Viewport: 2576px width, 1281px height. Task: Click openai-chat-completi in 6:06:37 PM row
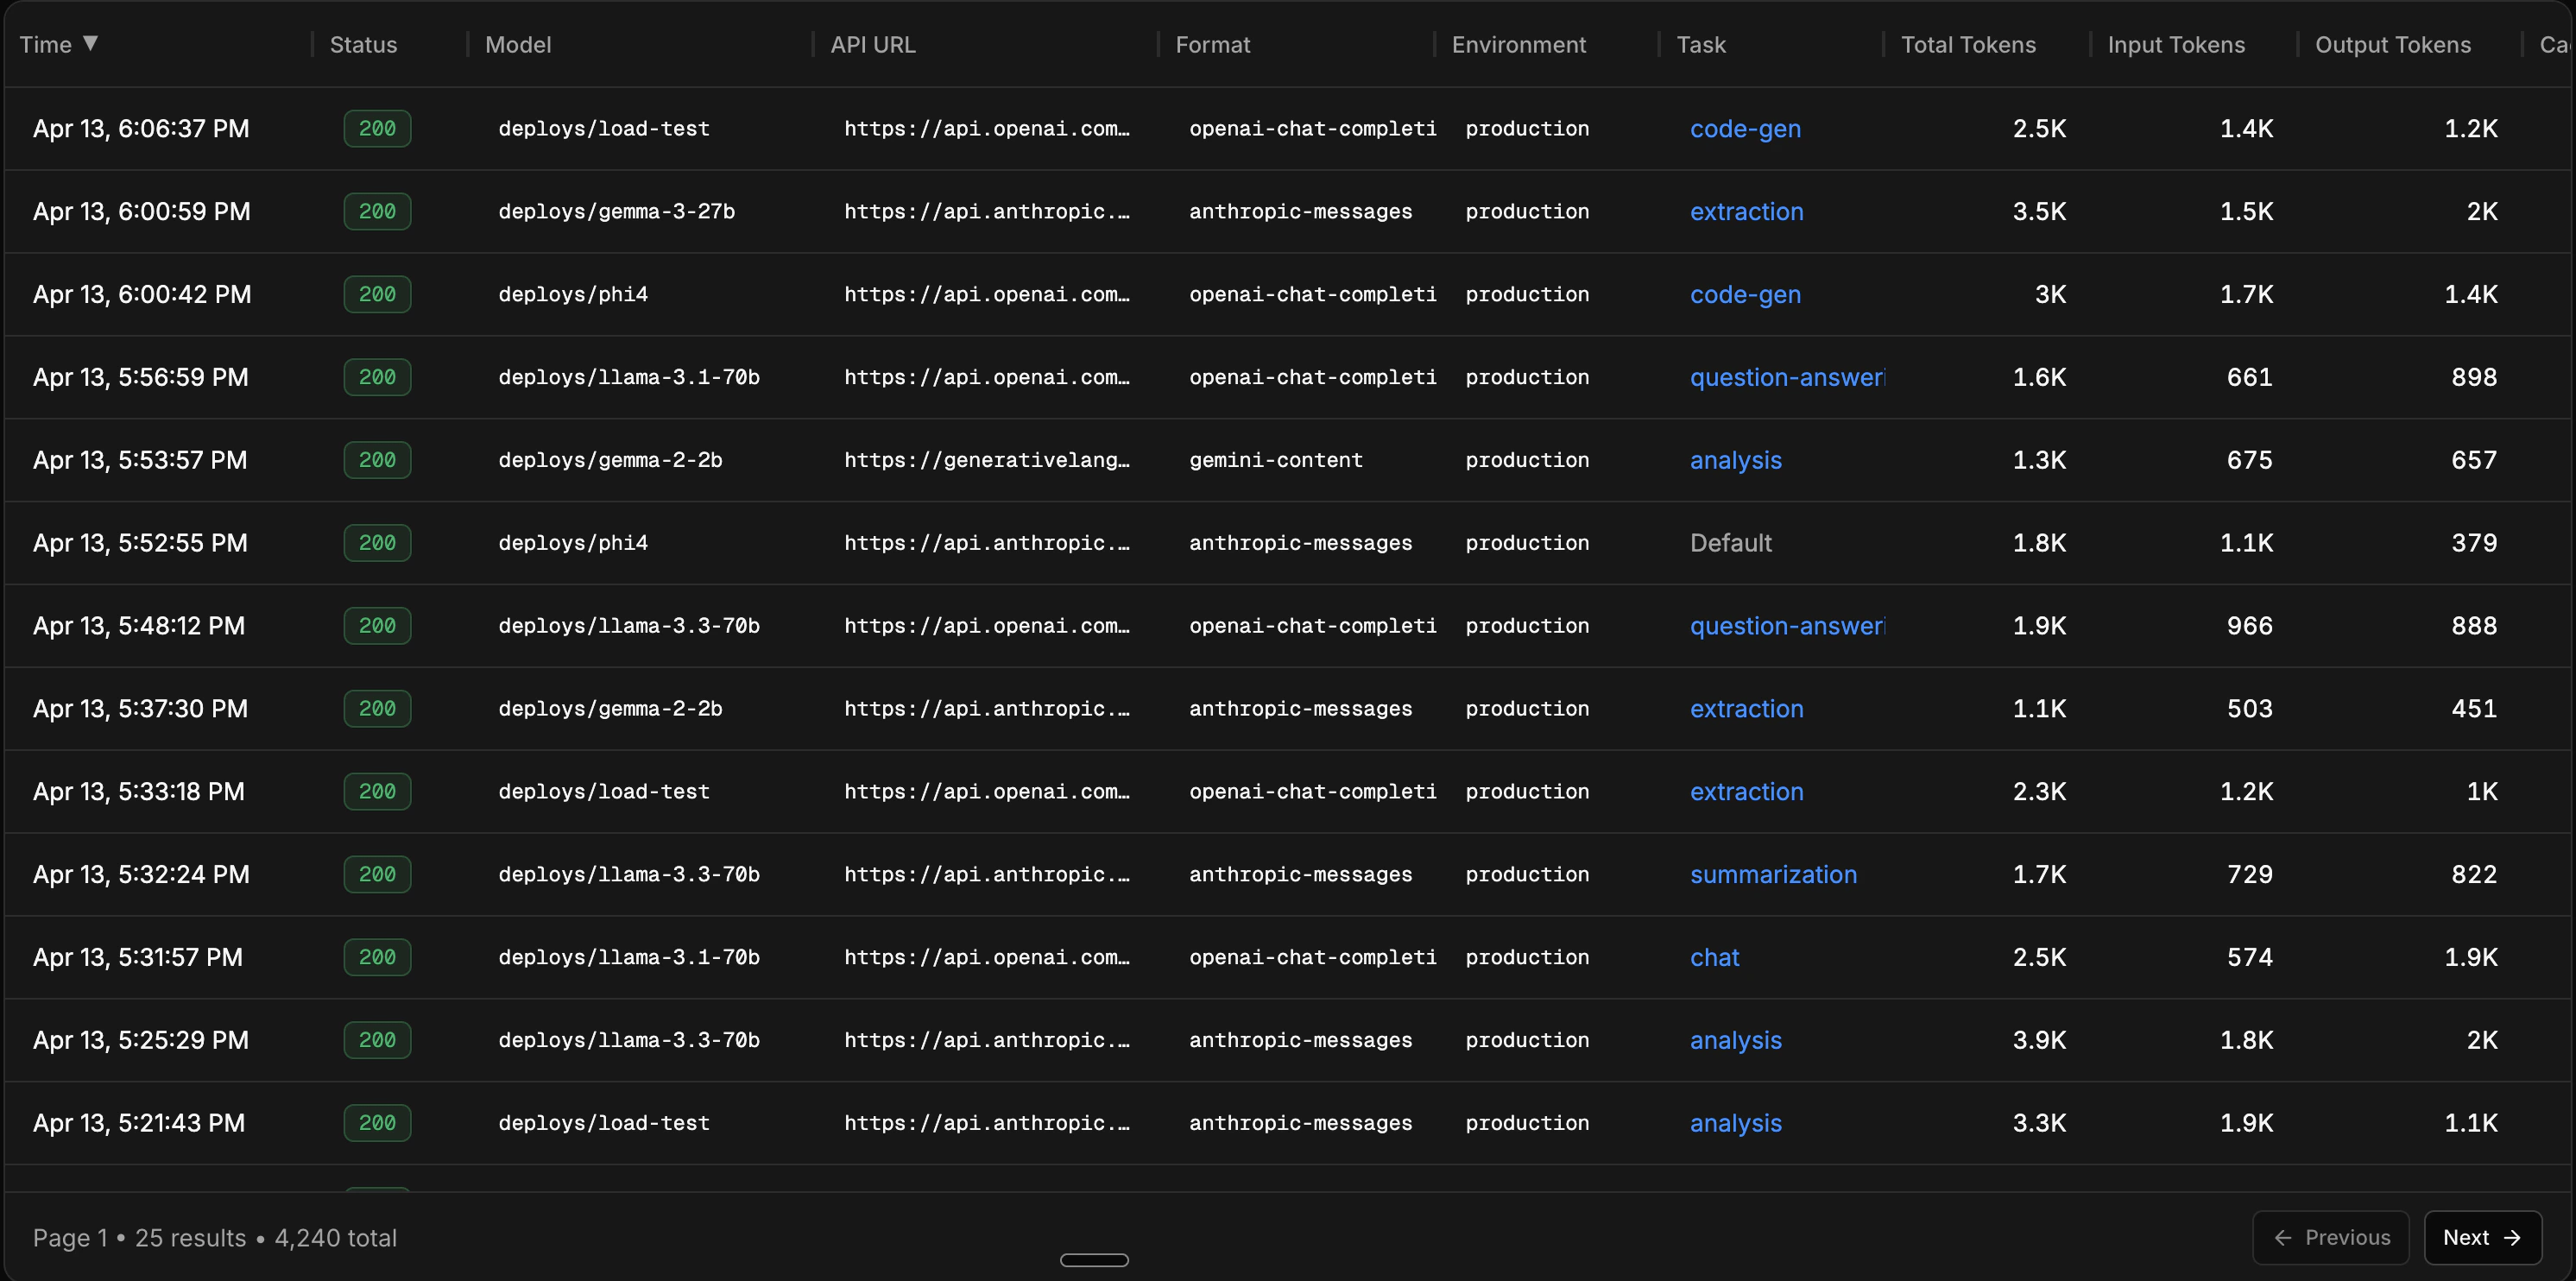[1312, 129]
